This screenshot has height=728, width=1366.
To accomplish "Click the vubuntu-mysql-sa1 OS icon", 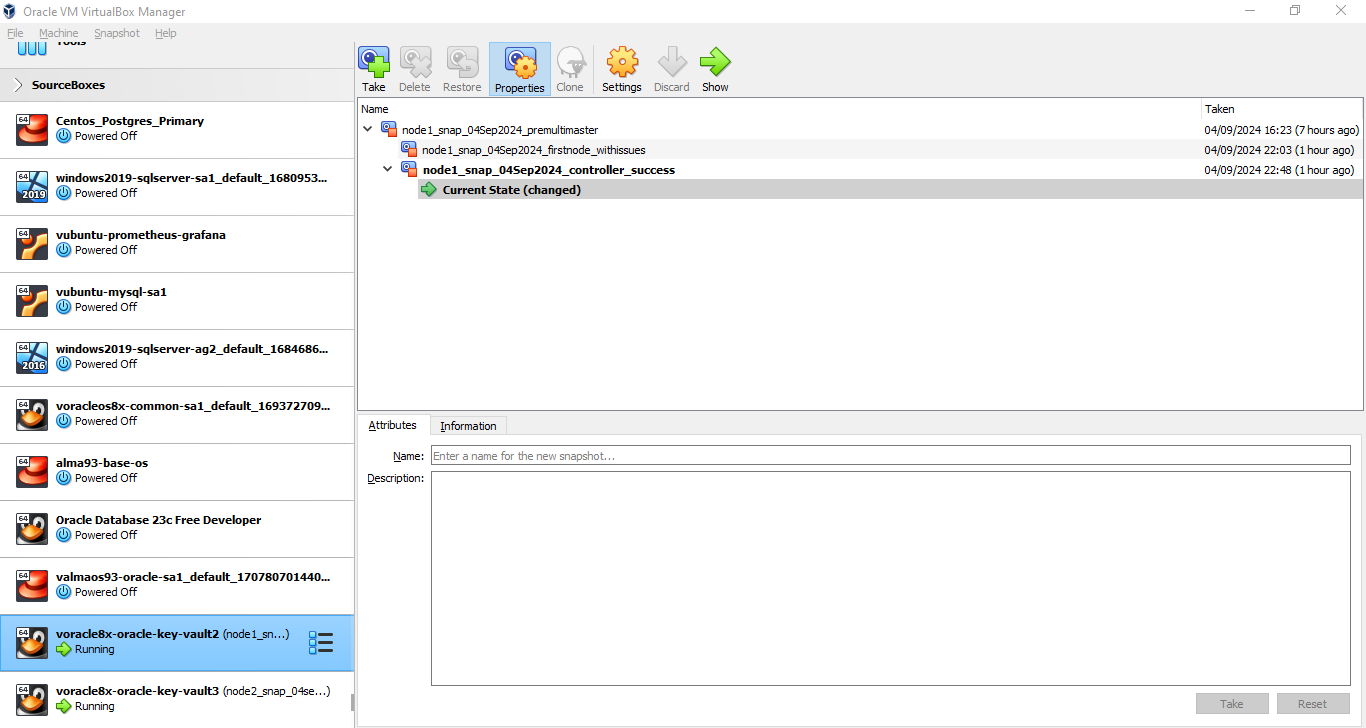I will 32,300.
